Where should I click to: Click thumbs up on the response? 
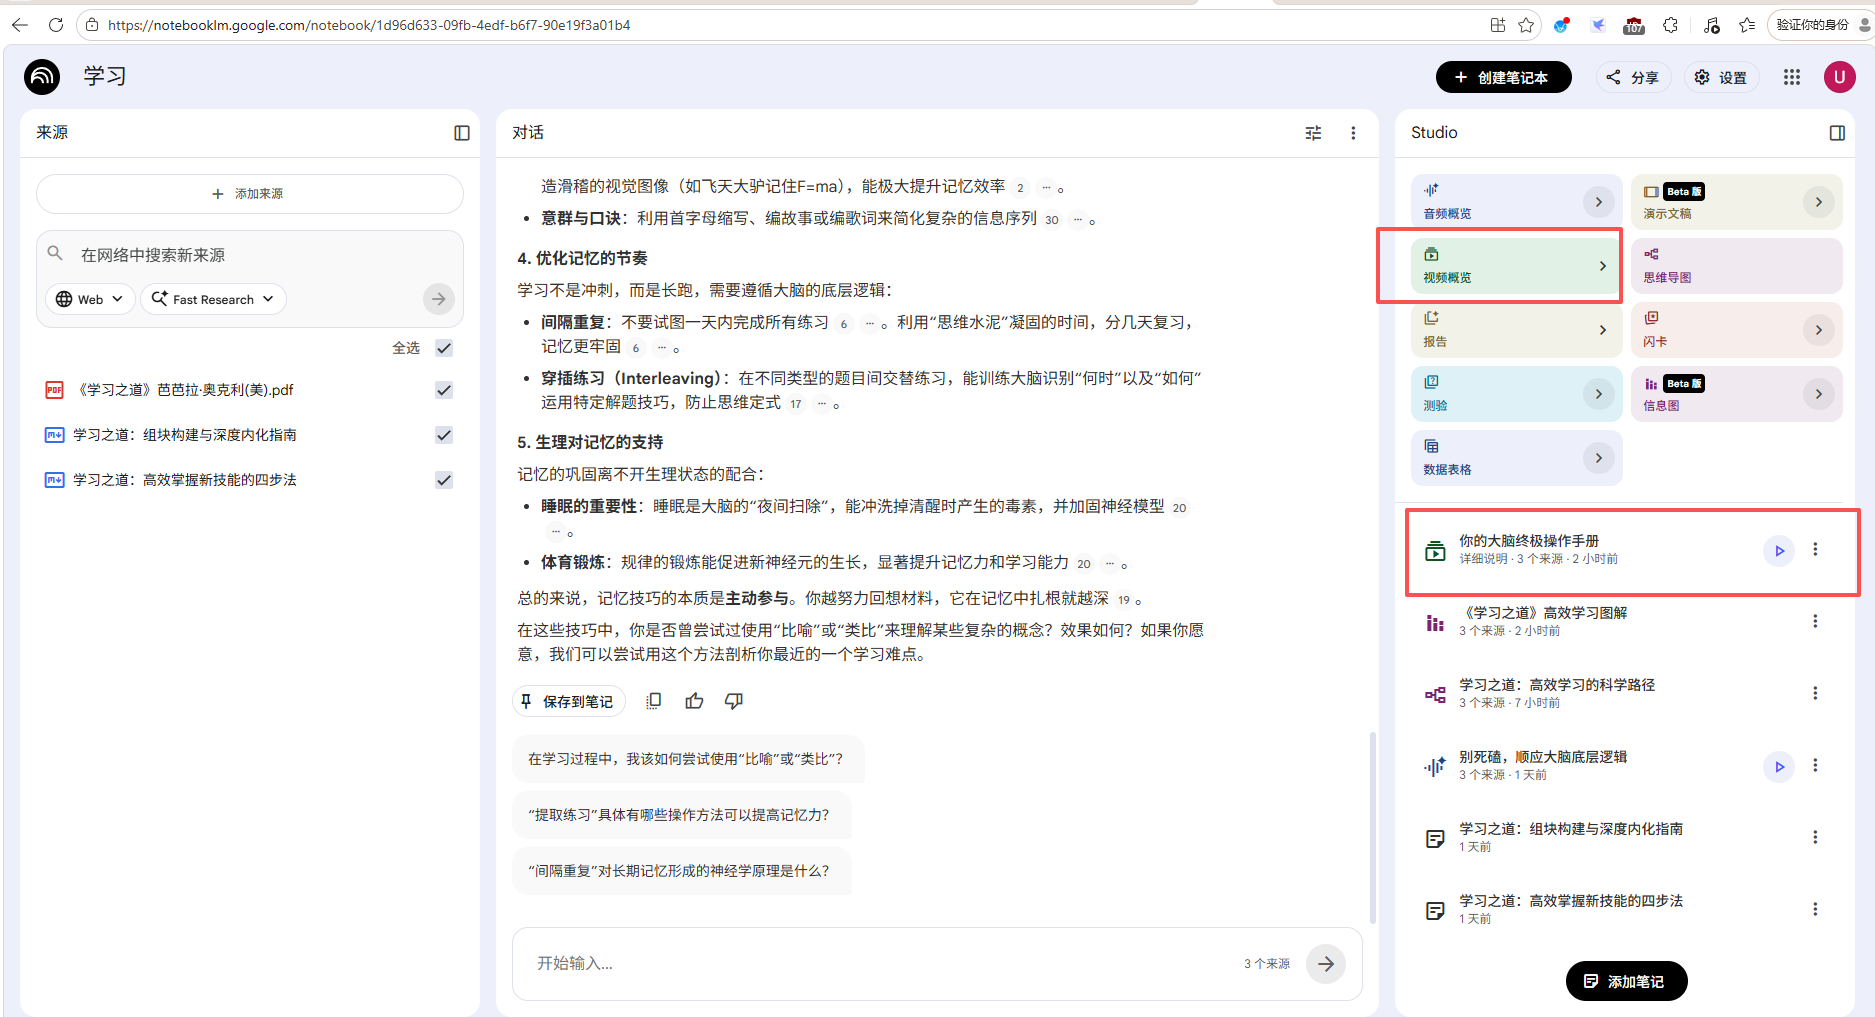click(x=694, y=701)
